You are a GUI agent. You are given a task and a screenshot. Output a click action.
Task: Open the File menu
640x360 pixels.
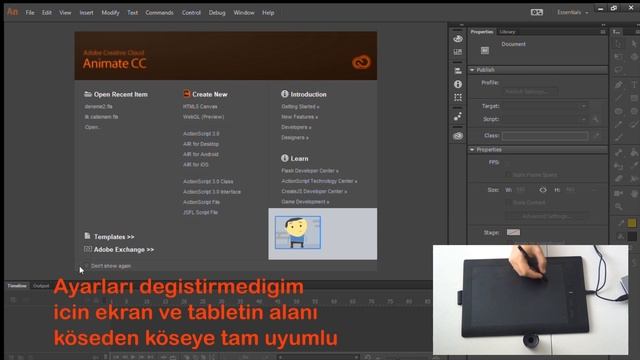tap(30, 13)
